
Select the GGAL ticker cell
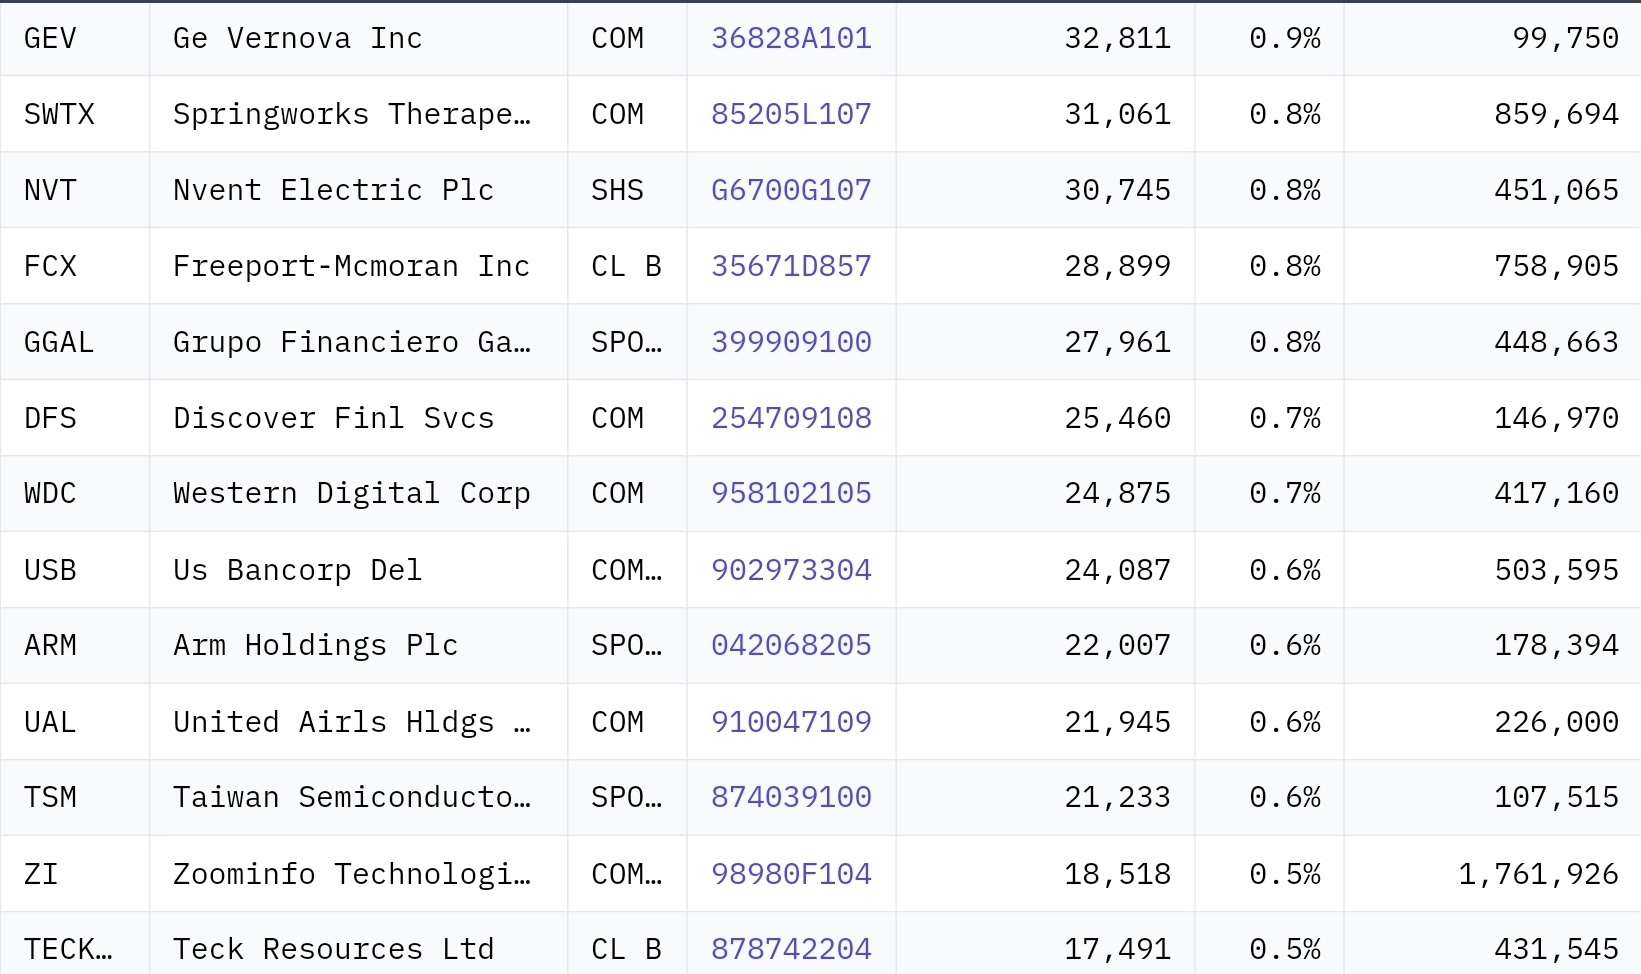coord(75,342)
